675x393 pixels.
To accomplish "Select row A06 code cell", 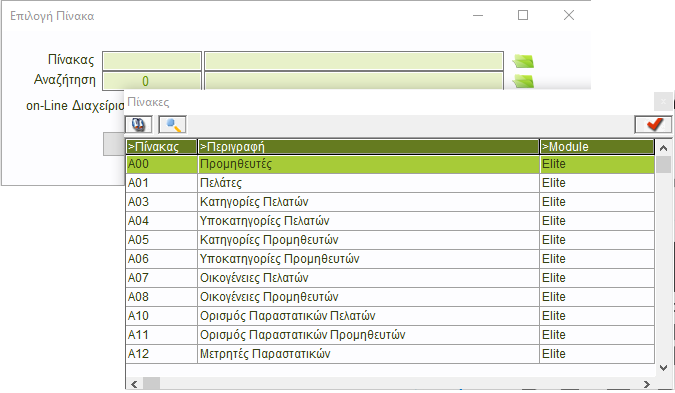I will 161,259.
